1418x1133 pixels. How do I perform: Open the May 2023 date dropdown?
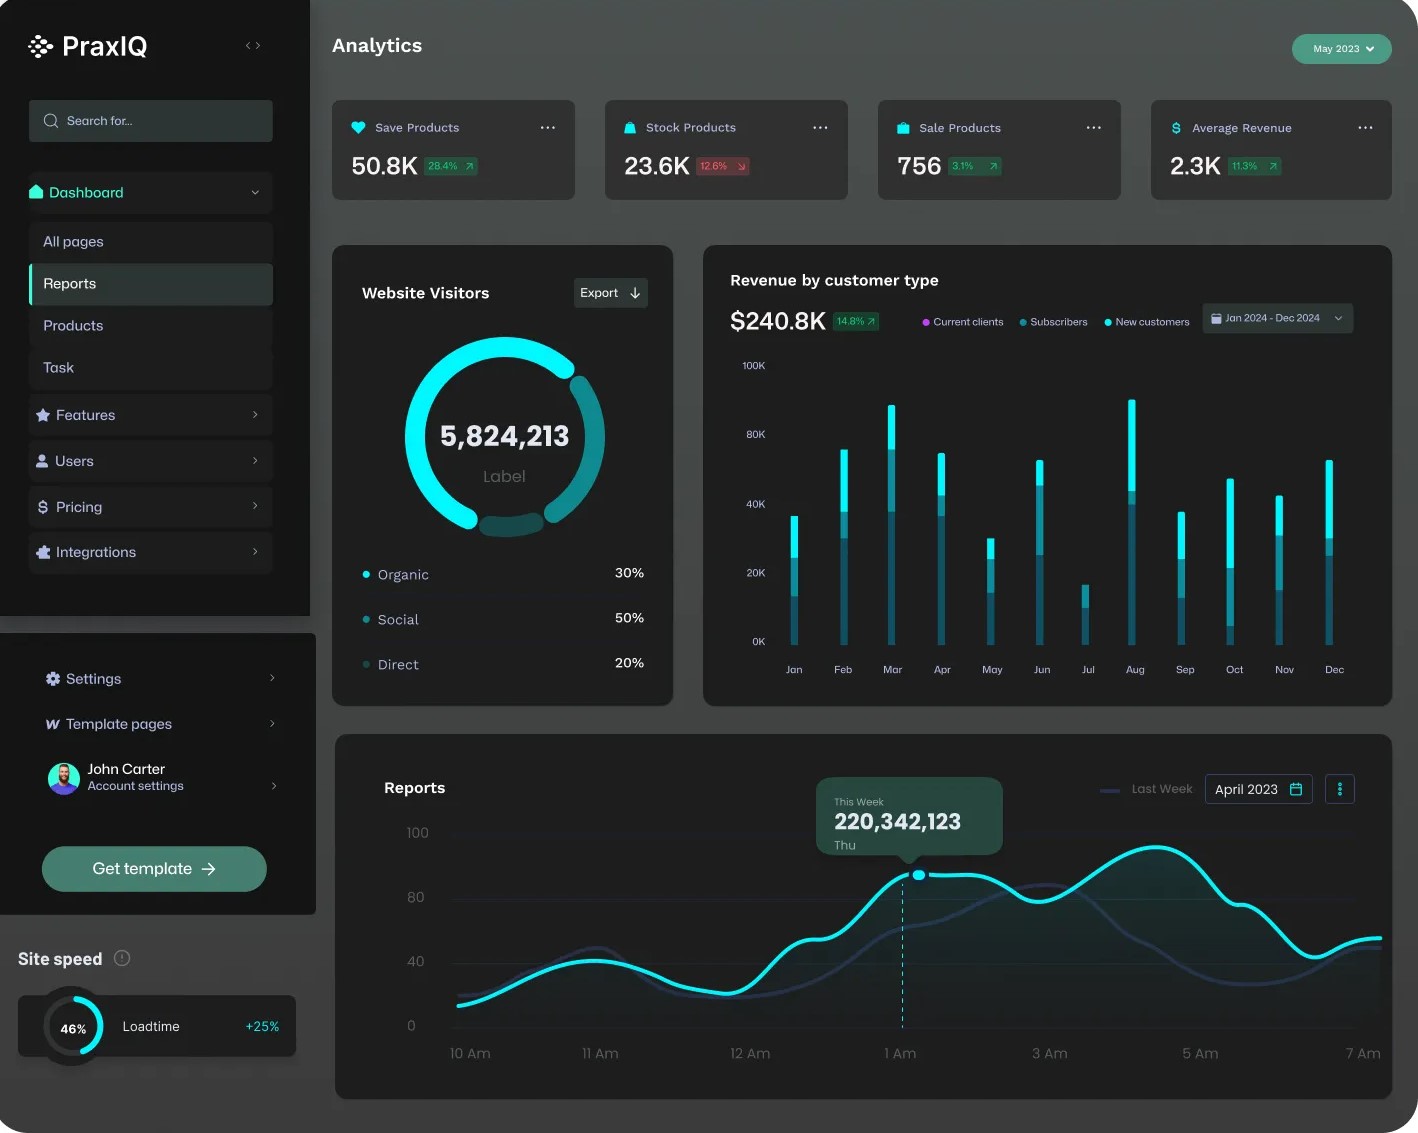point(1341,48)
